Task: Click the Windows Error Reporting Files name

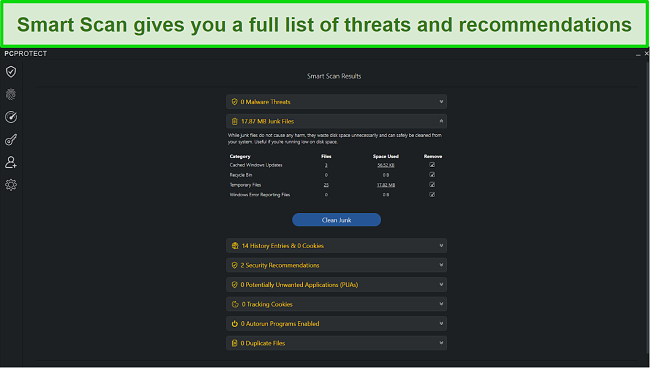Action: tap(260, 195)
